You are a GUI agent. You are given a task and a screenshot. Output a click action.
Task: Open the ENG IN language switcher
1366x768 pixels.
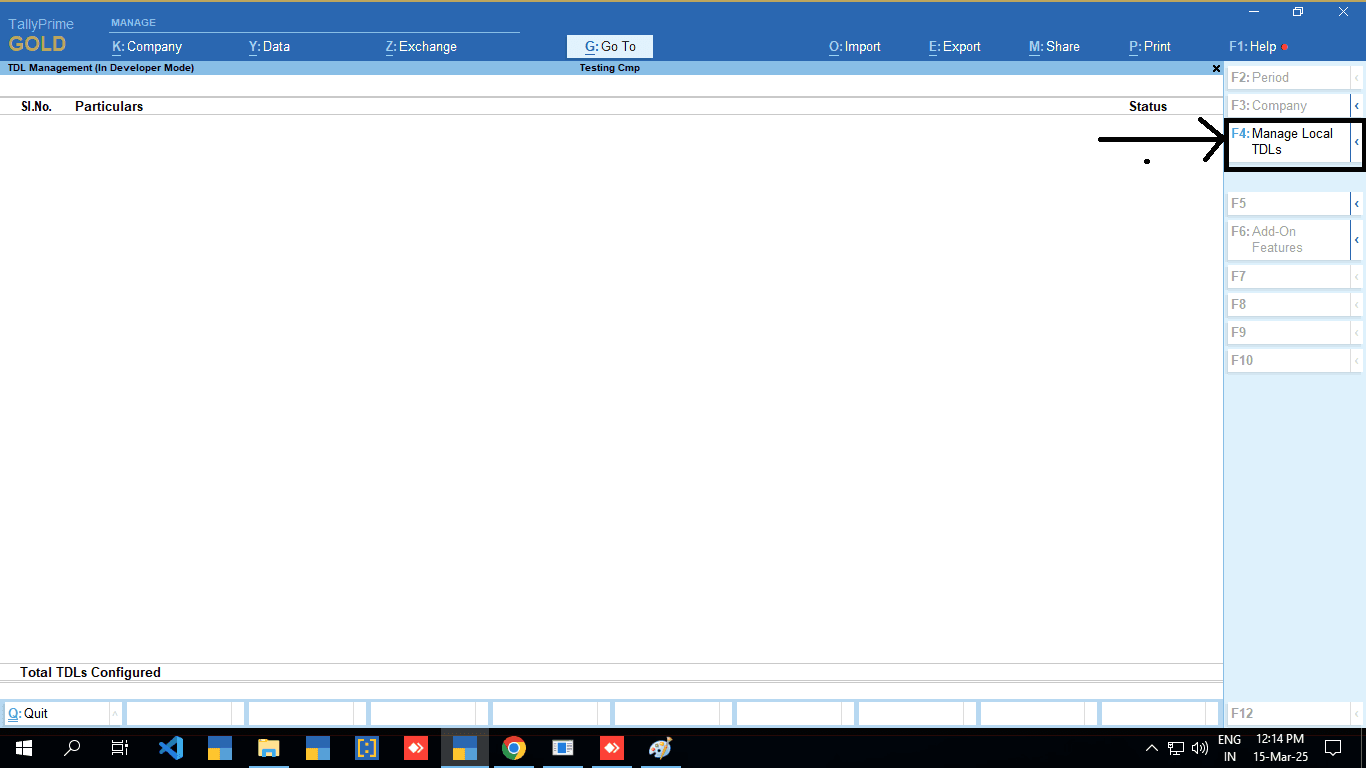pos(1229,747)
